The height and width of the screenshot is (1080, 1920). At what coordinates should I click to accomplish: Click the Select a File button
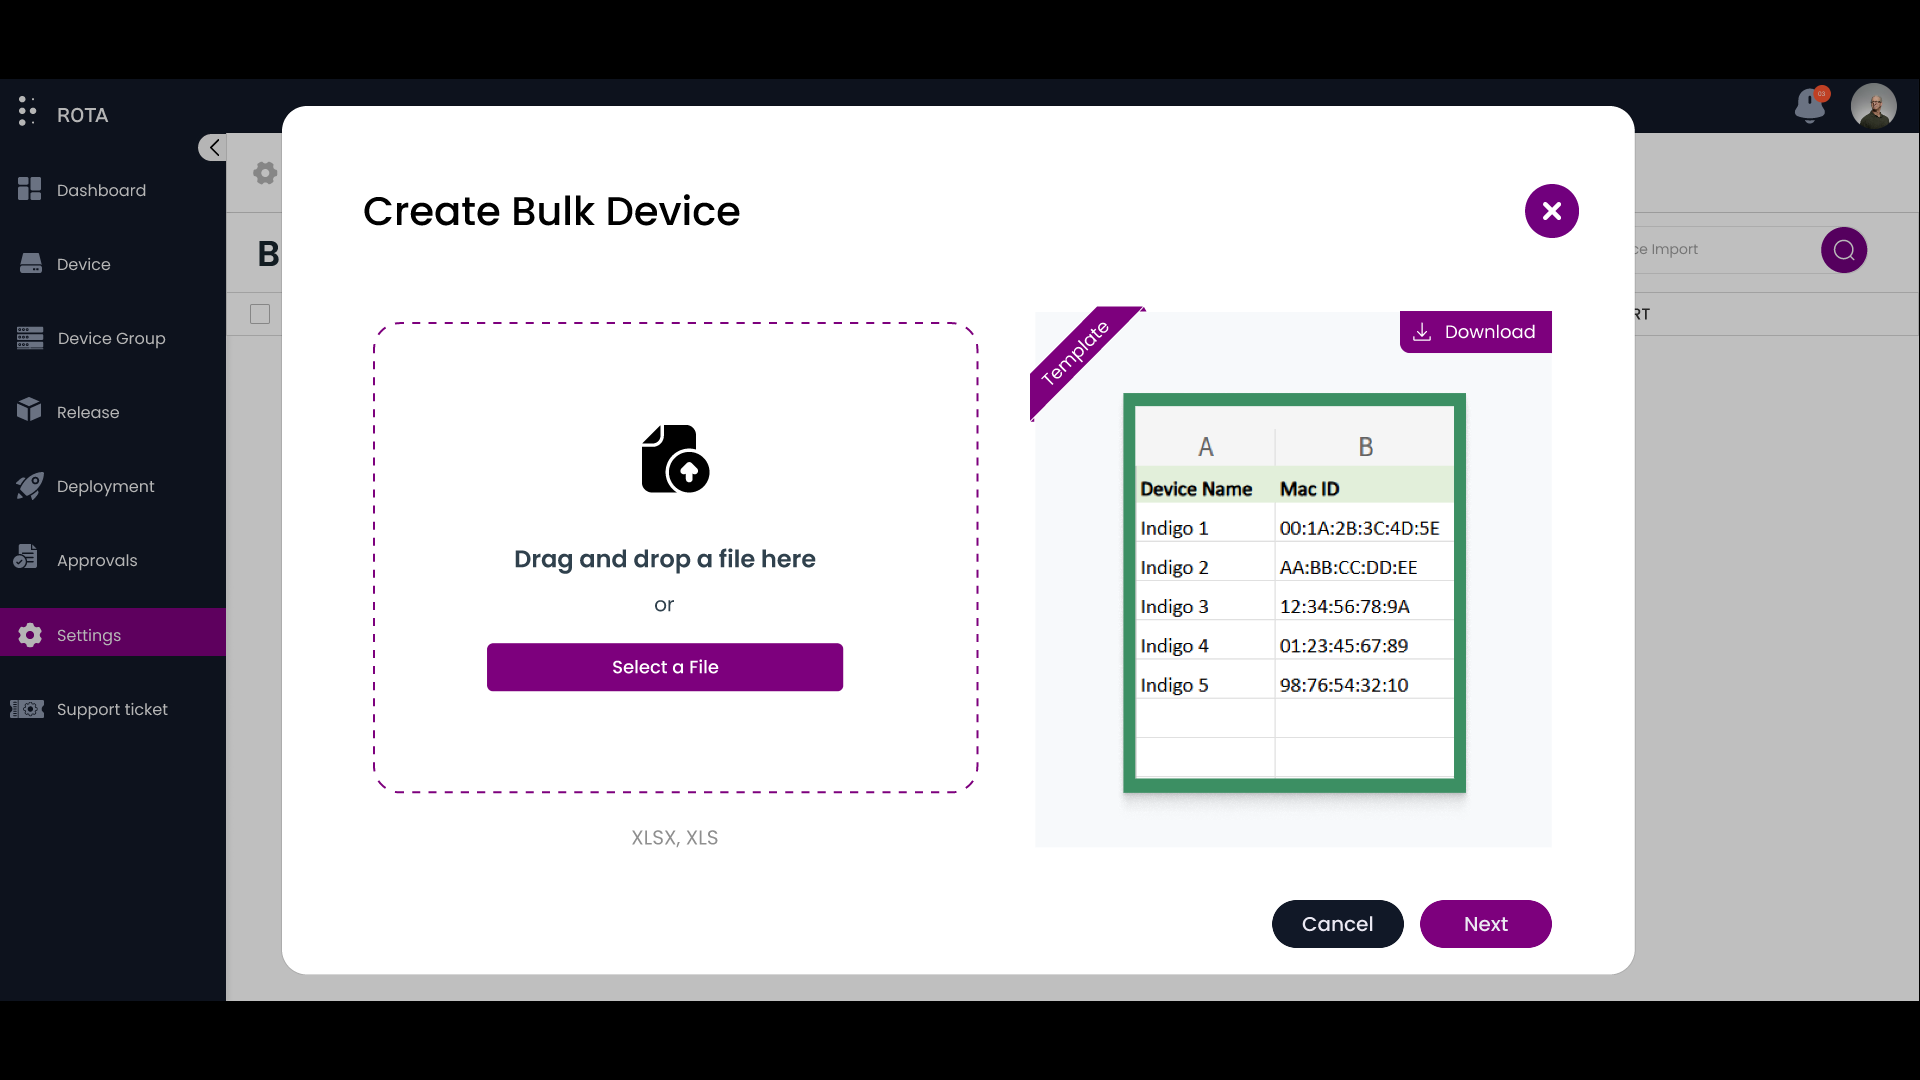pos(665,667)
